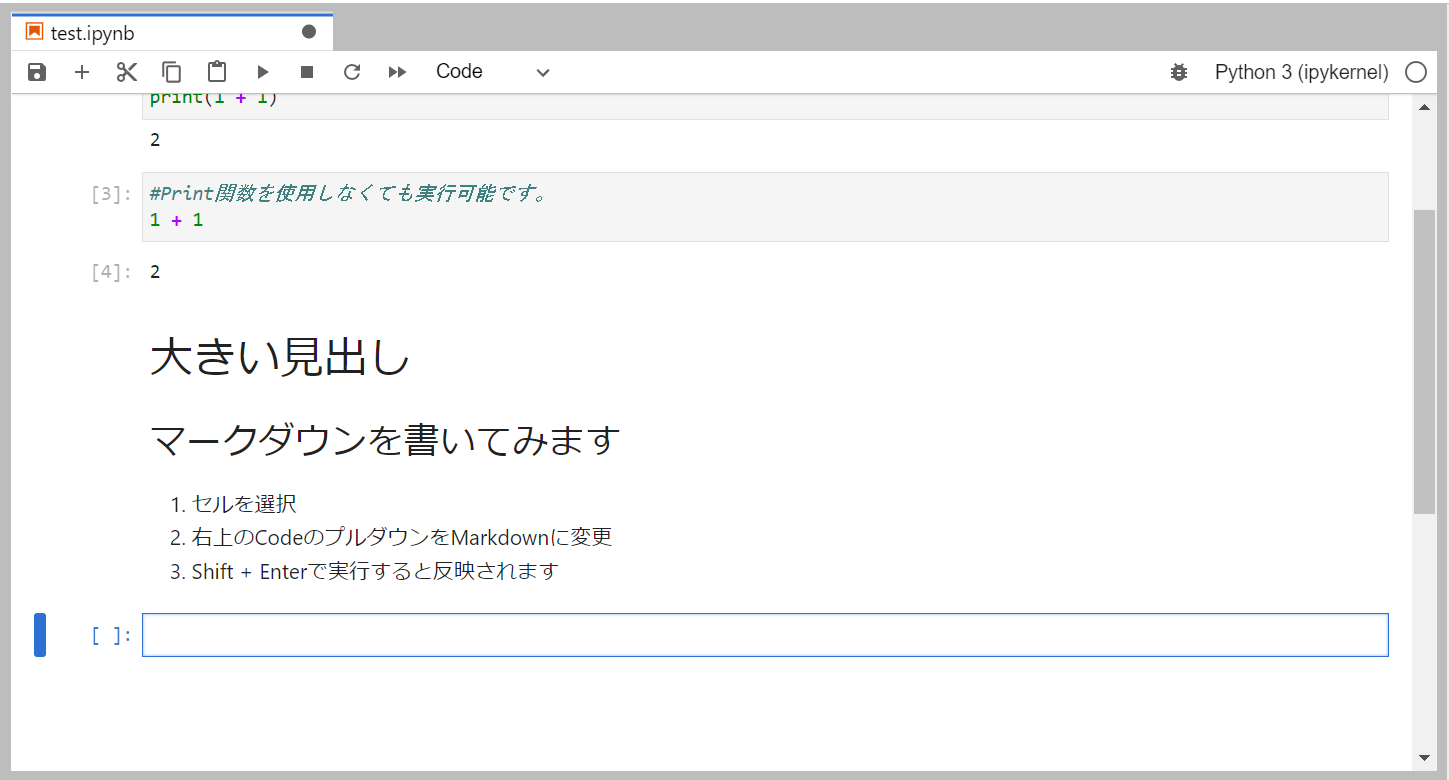Viewport: 1449px width, 780px height.
Task: Click inside the empty code cell
Action: click(x=765, y=634)
